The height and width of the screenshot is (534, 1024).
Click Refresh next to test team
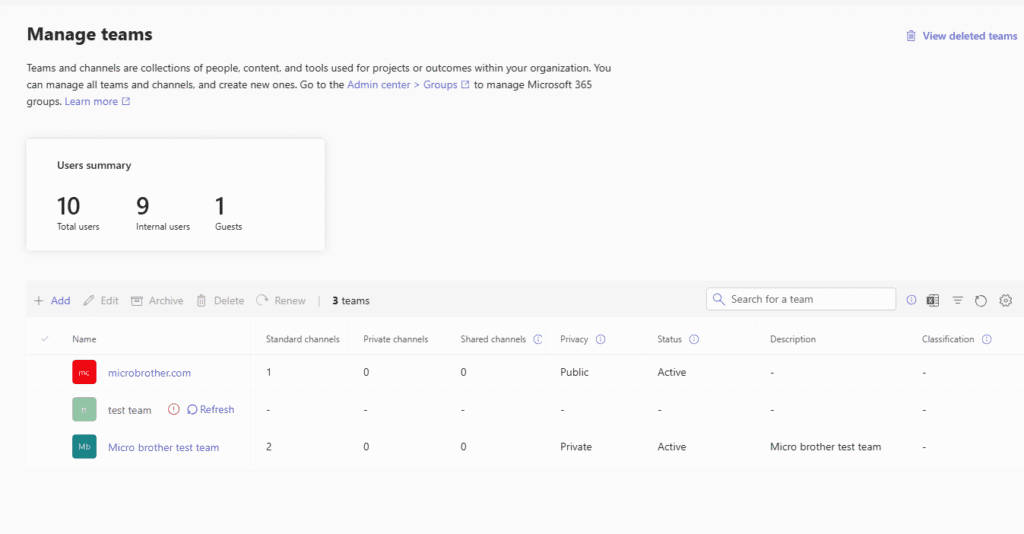211,409
